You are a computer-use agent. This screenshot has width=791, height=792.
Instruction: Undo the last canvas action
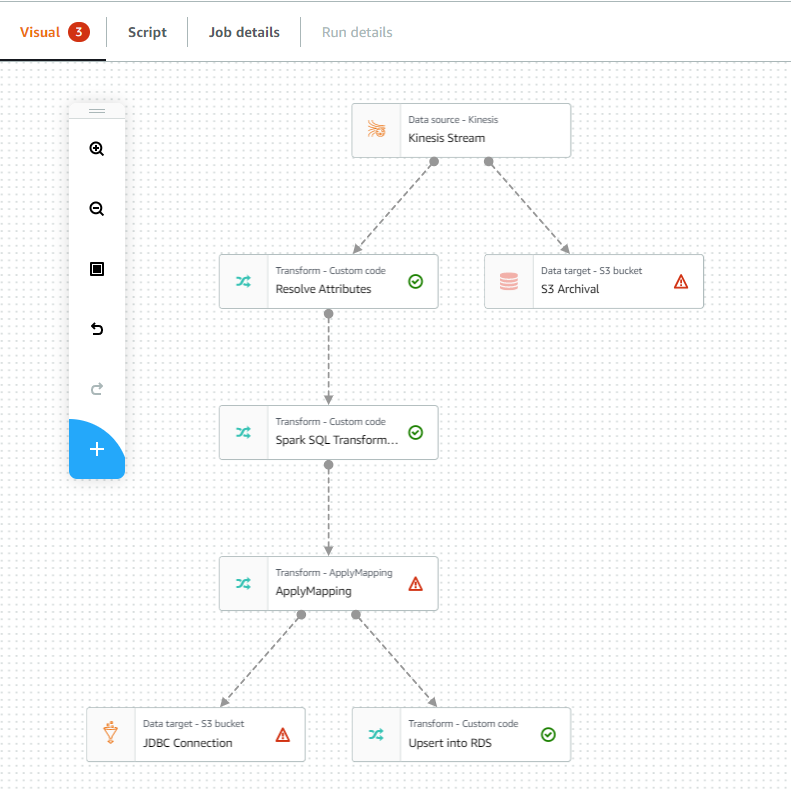click(x=97, y=329)
